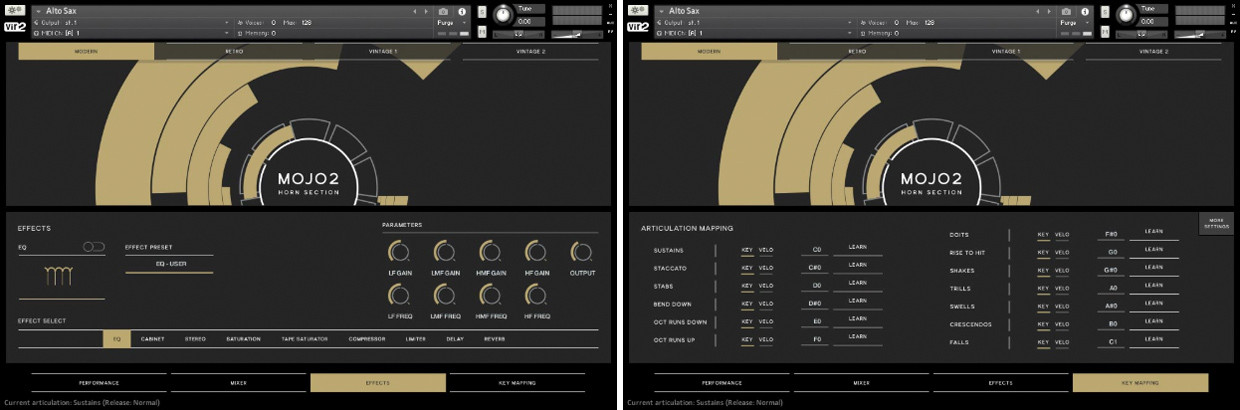
Task: Open MIDI Ch dropdown in Effects-page panel
Action: coord(131,32)
